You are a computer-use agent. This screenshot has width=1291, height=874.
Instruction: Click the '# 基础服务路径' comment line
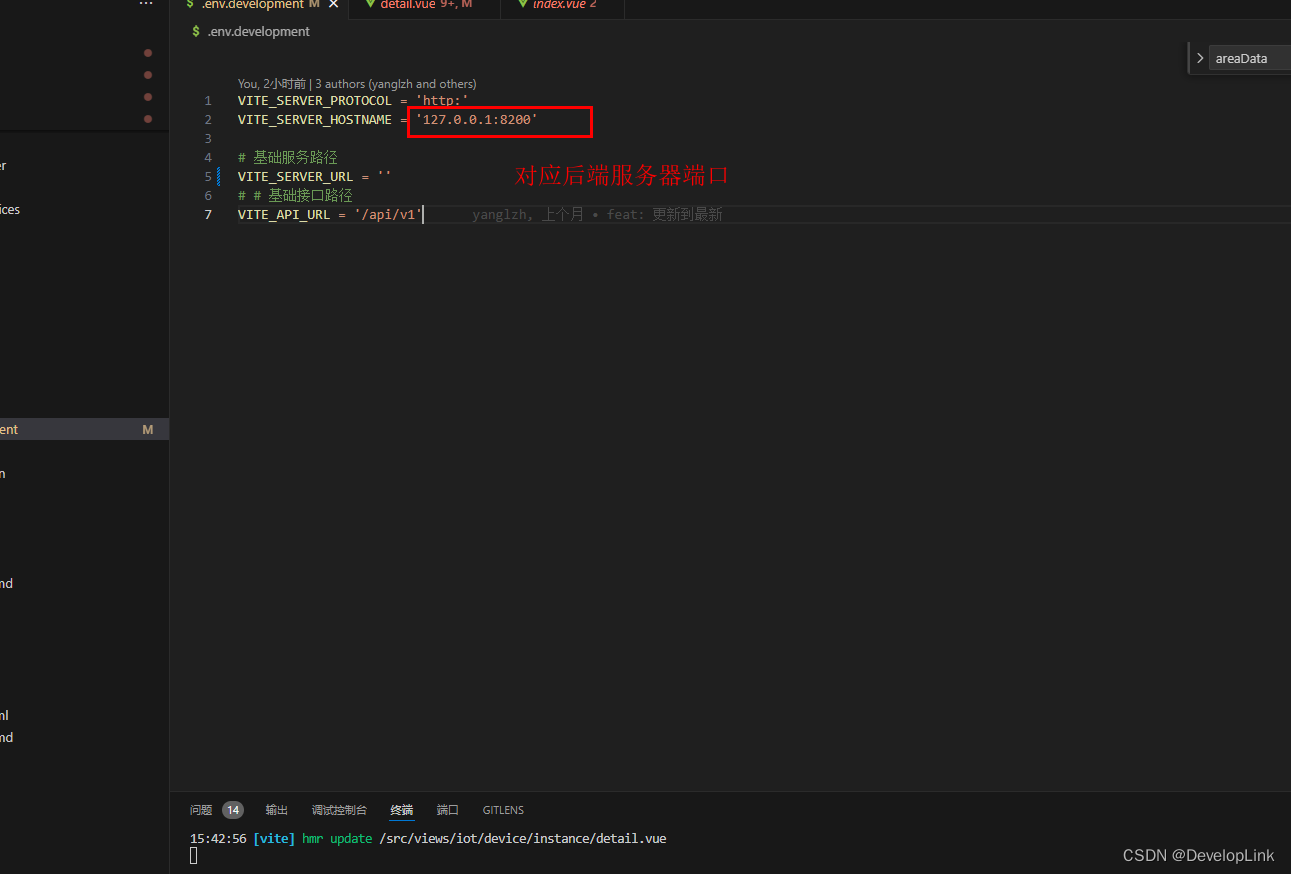pyautogui.click(x=288, y=158)
